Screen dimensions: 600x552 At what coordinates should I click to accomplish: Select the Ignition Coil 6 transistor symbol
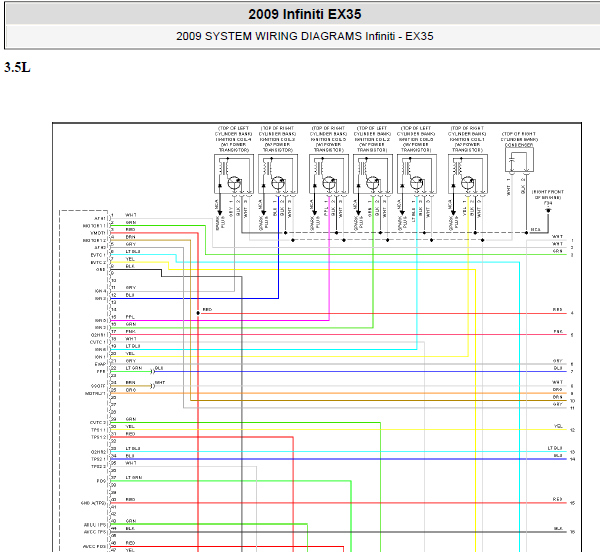point(417,183)
